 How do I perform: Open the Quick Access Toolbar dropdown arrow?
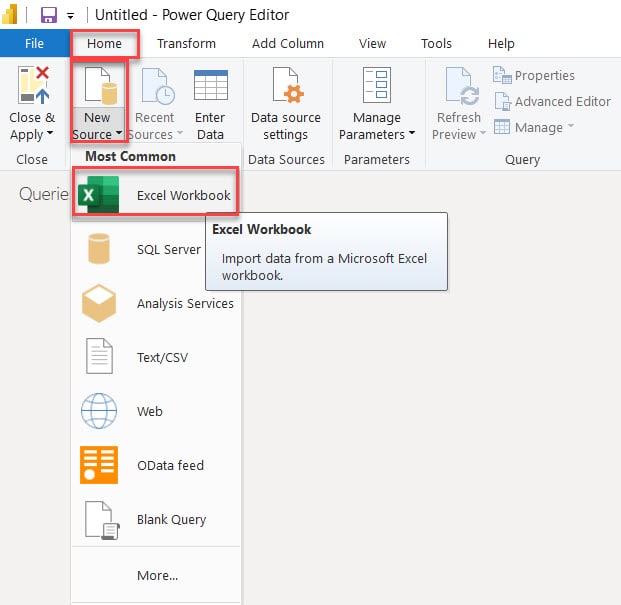70,16
